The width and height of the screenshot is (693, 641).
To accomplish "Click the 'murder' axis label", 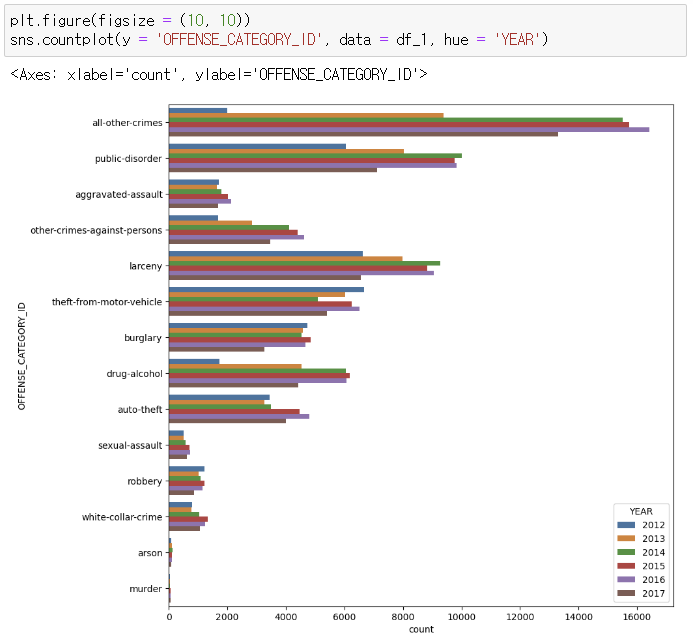I will click(x=145, y=589).
